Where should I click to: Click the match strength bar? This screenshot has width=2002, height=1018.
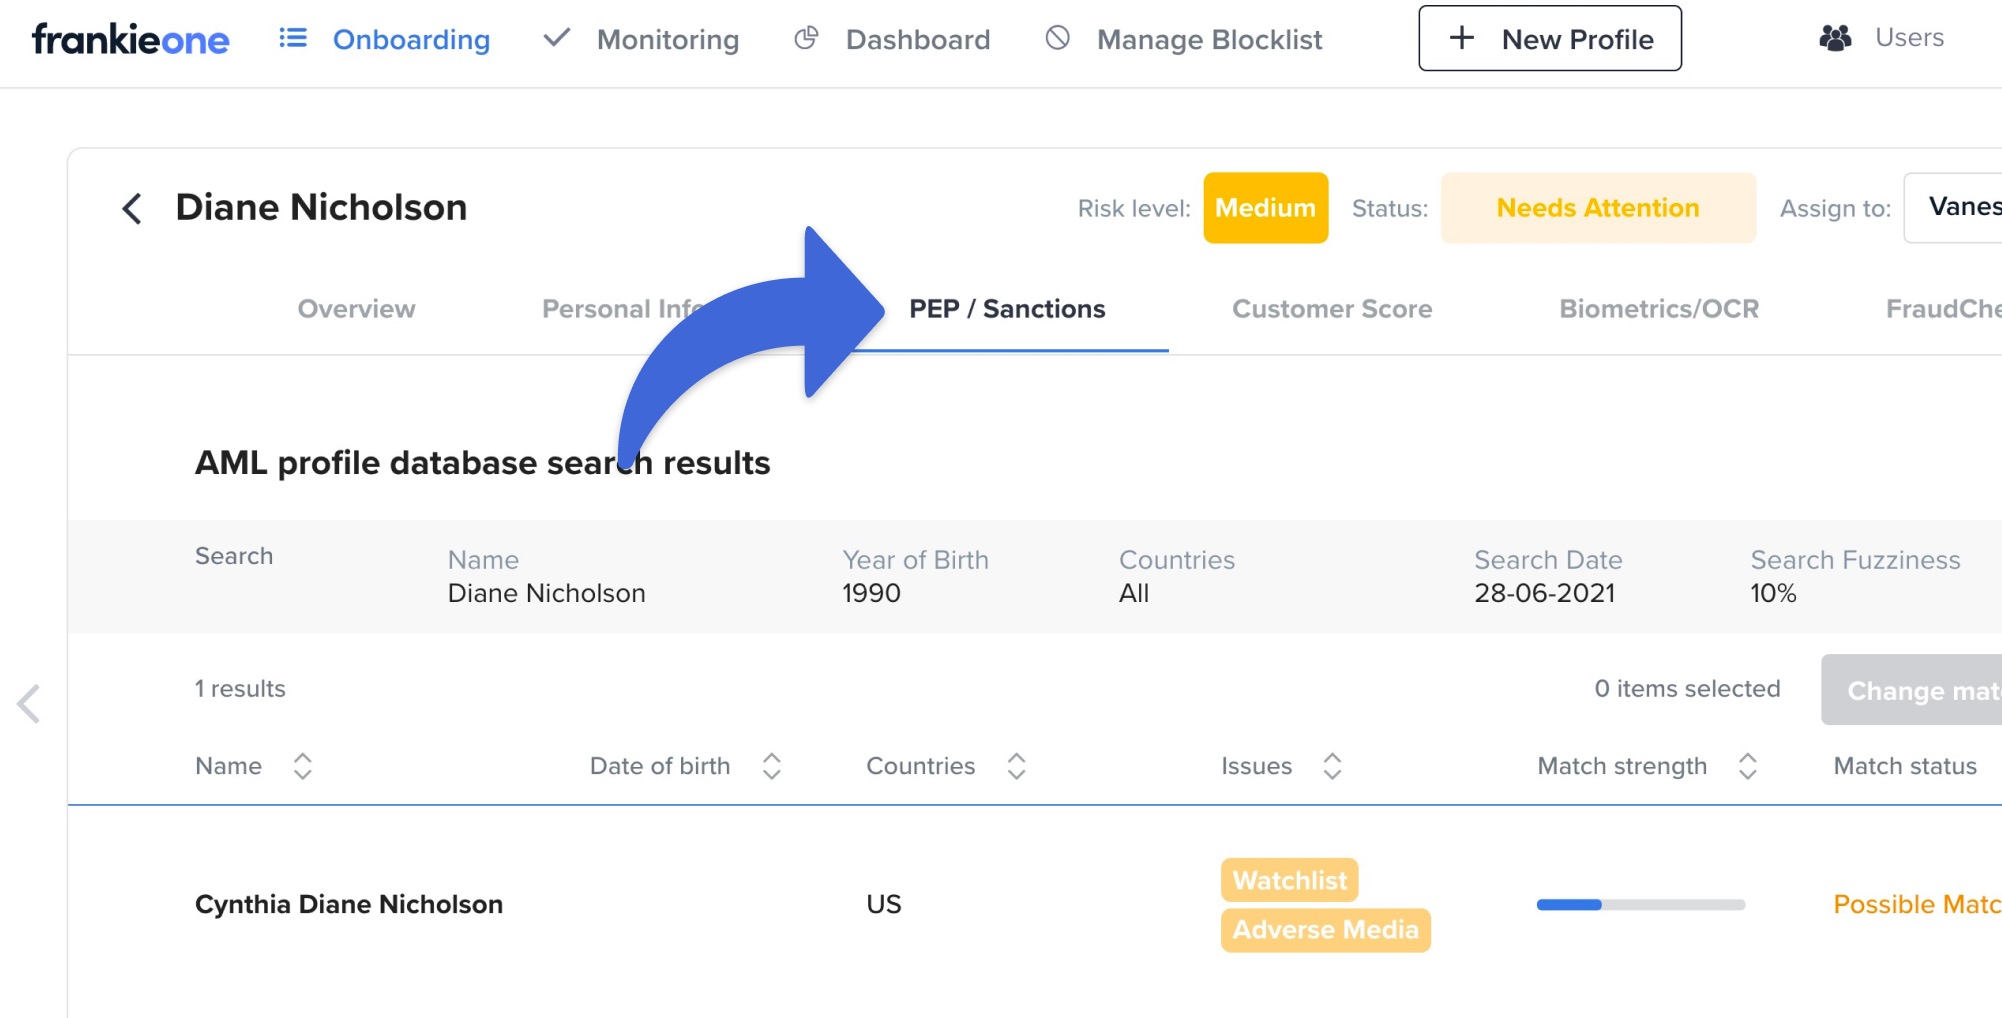click(x=1640, y=905)
